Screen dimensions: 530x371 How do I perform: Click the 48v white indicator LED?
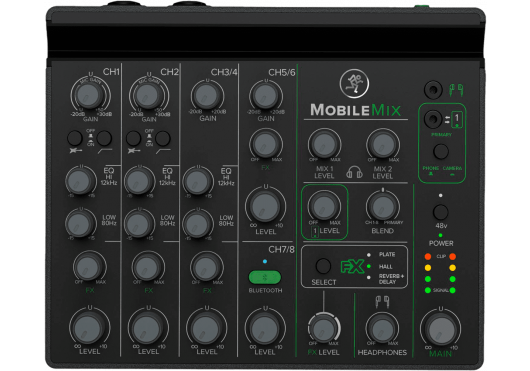coord(440,196)
